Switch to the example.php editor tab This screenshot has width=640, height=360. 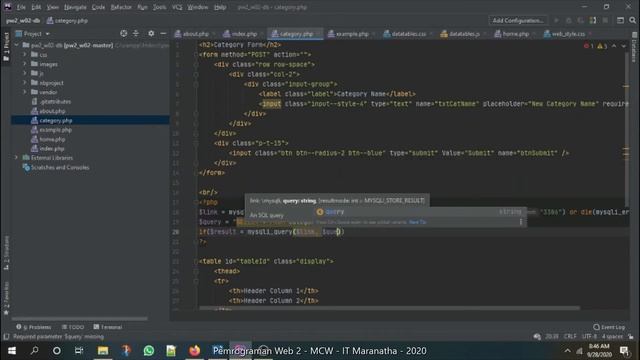click(351, 34)
